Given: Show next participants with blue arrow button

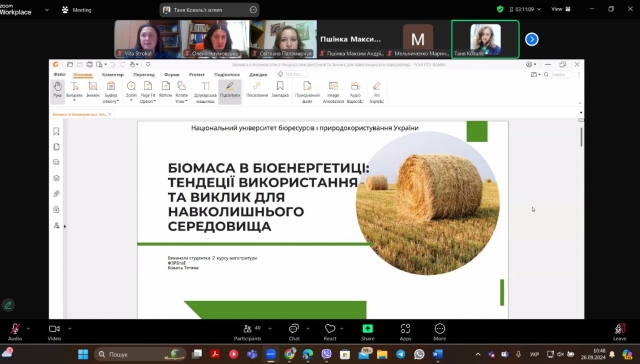Looking at the screenshot, I should point(531,39).
